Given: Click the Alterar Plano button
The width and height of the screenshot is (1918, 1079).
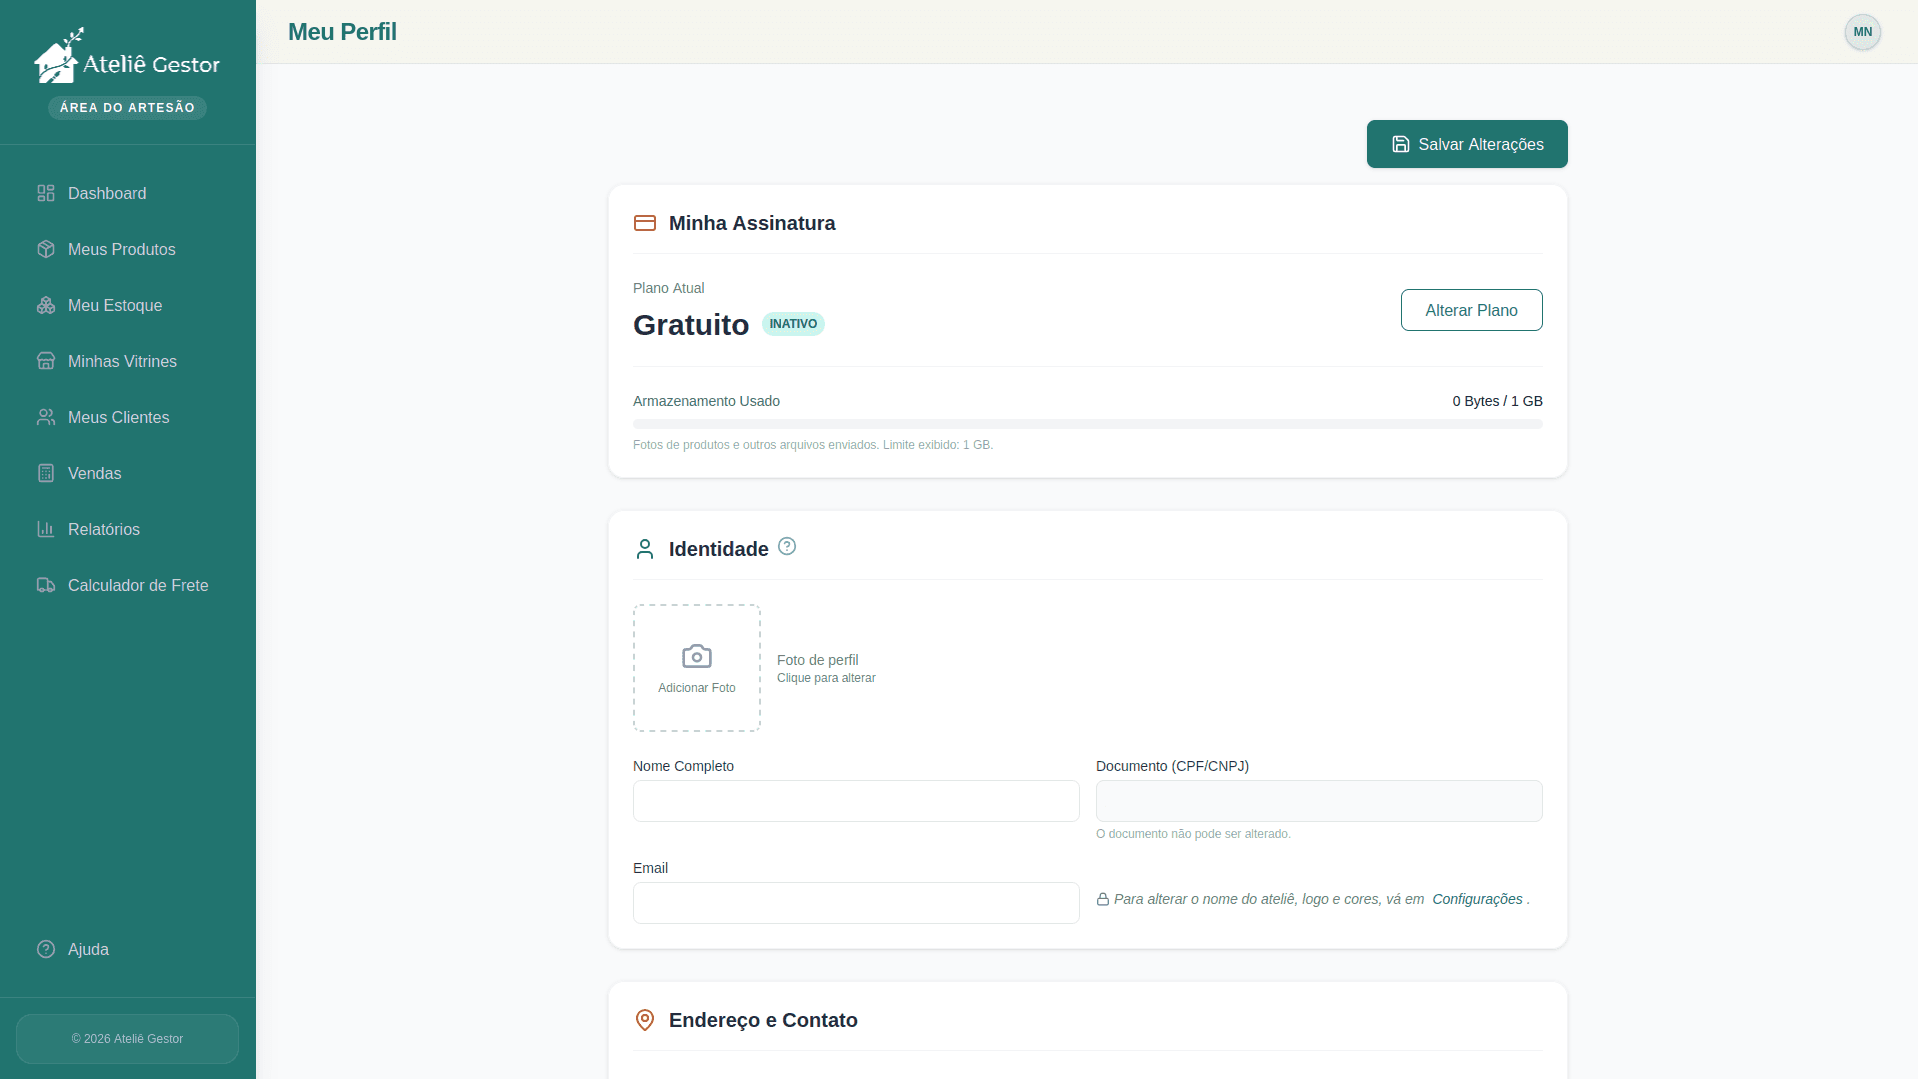Looking at the screenshot, I should tap(1471, 310).
